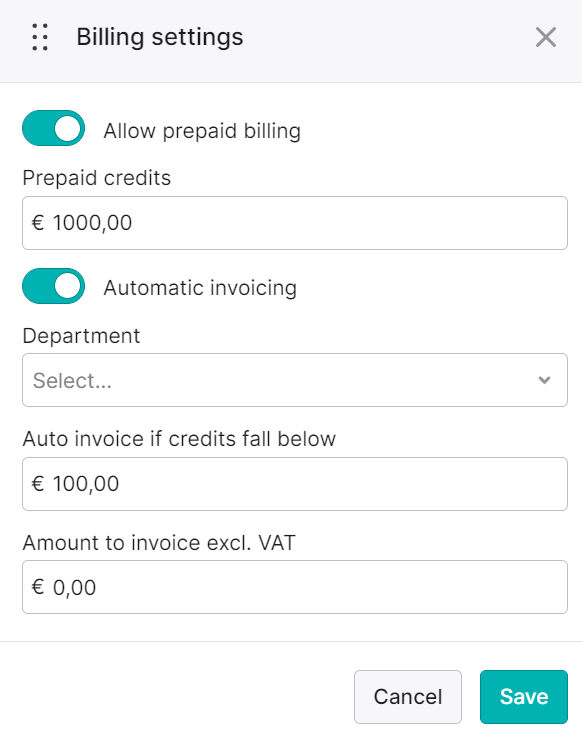The height and width of the screenshot is (743, 582).
Task: Click the dotted drag handle icon
Action: pyautogui.click(x=40, y=37)
